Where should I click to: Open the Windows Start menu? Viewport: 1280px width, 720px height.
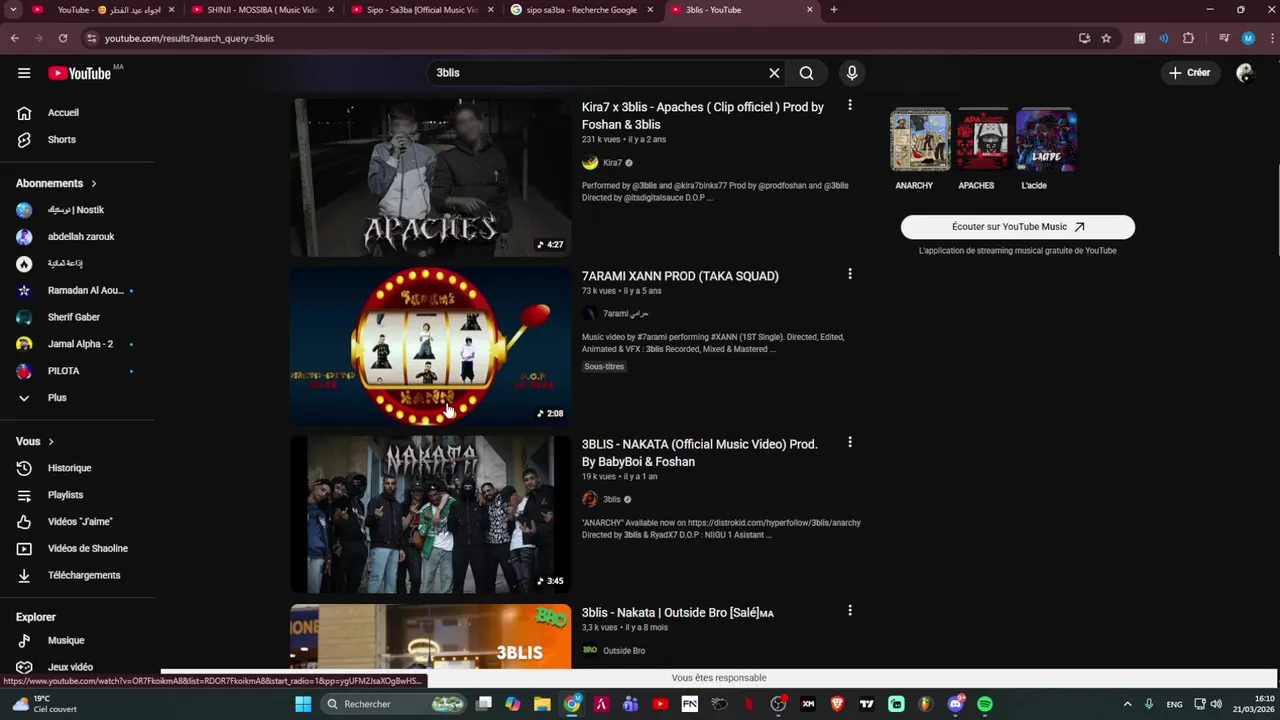click(303, 704)
